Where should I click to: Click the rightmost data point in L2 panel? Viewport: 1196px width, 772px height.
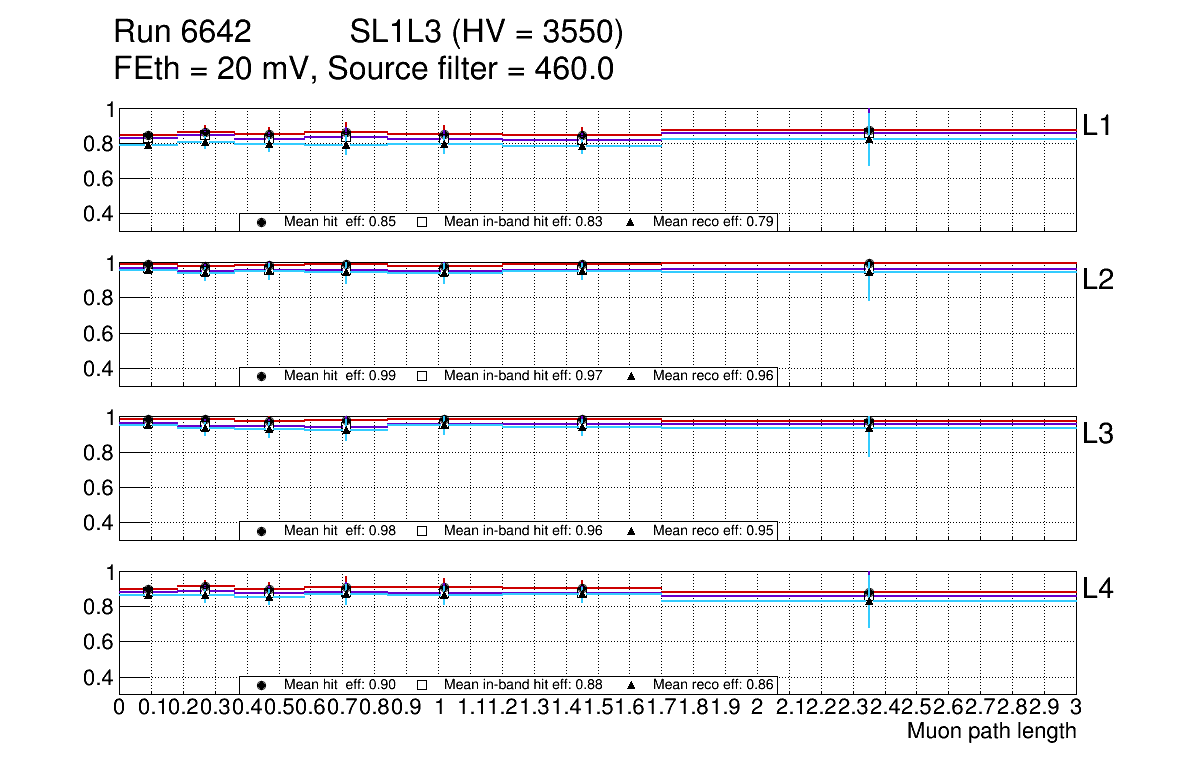(869, 267)
